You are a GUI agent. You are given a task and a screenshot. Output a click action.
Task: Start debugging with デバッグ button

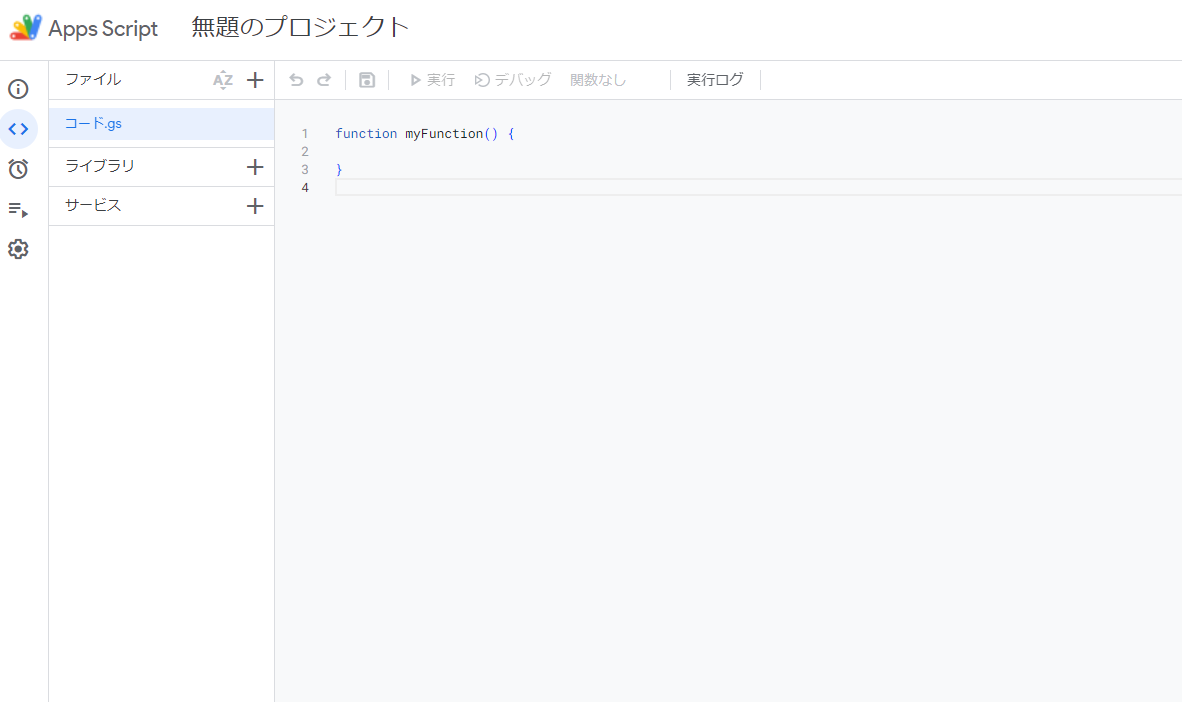click(512, 79)
